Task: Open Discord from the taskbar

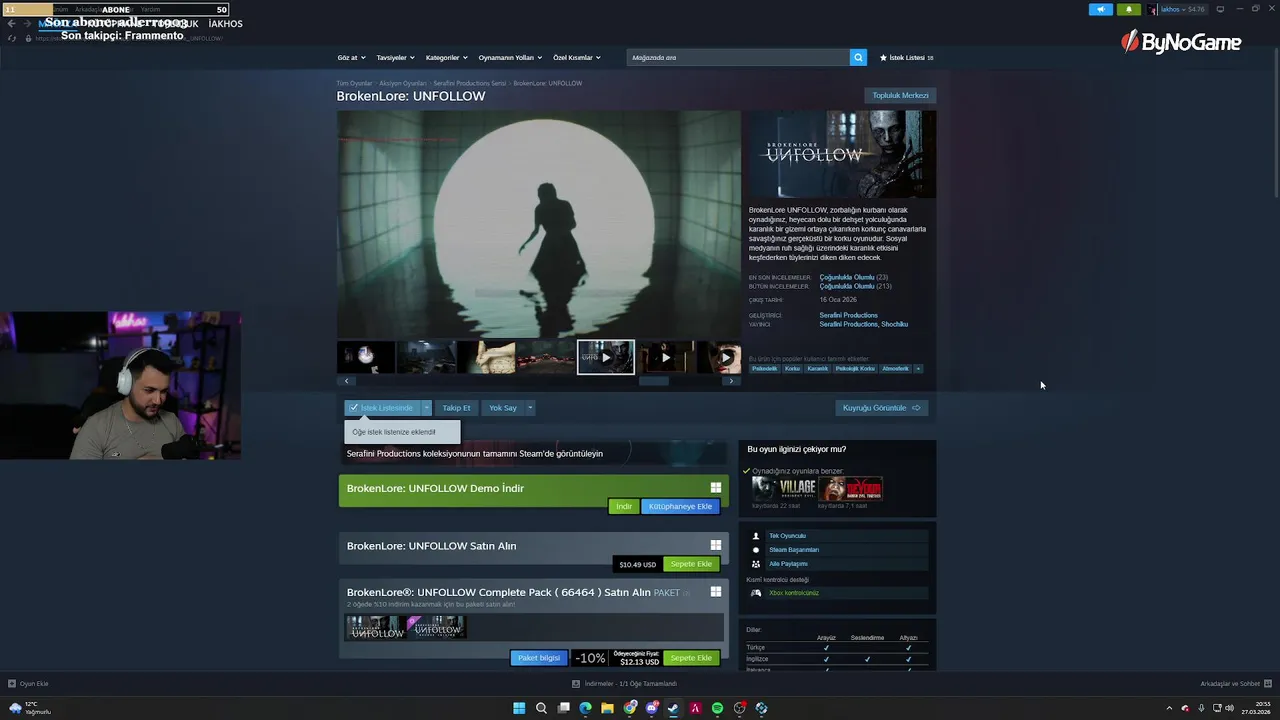Action: point(652,708)
